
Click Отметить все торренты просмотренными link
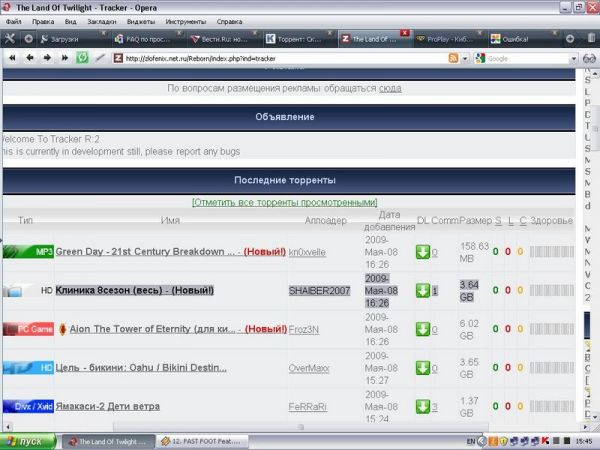[284, 202]
